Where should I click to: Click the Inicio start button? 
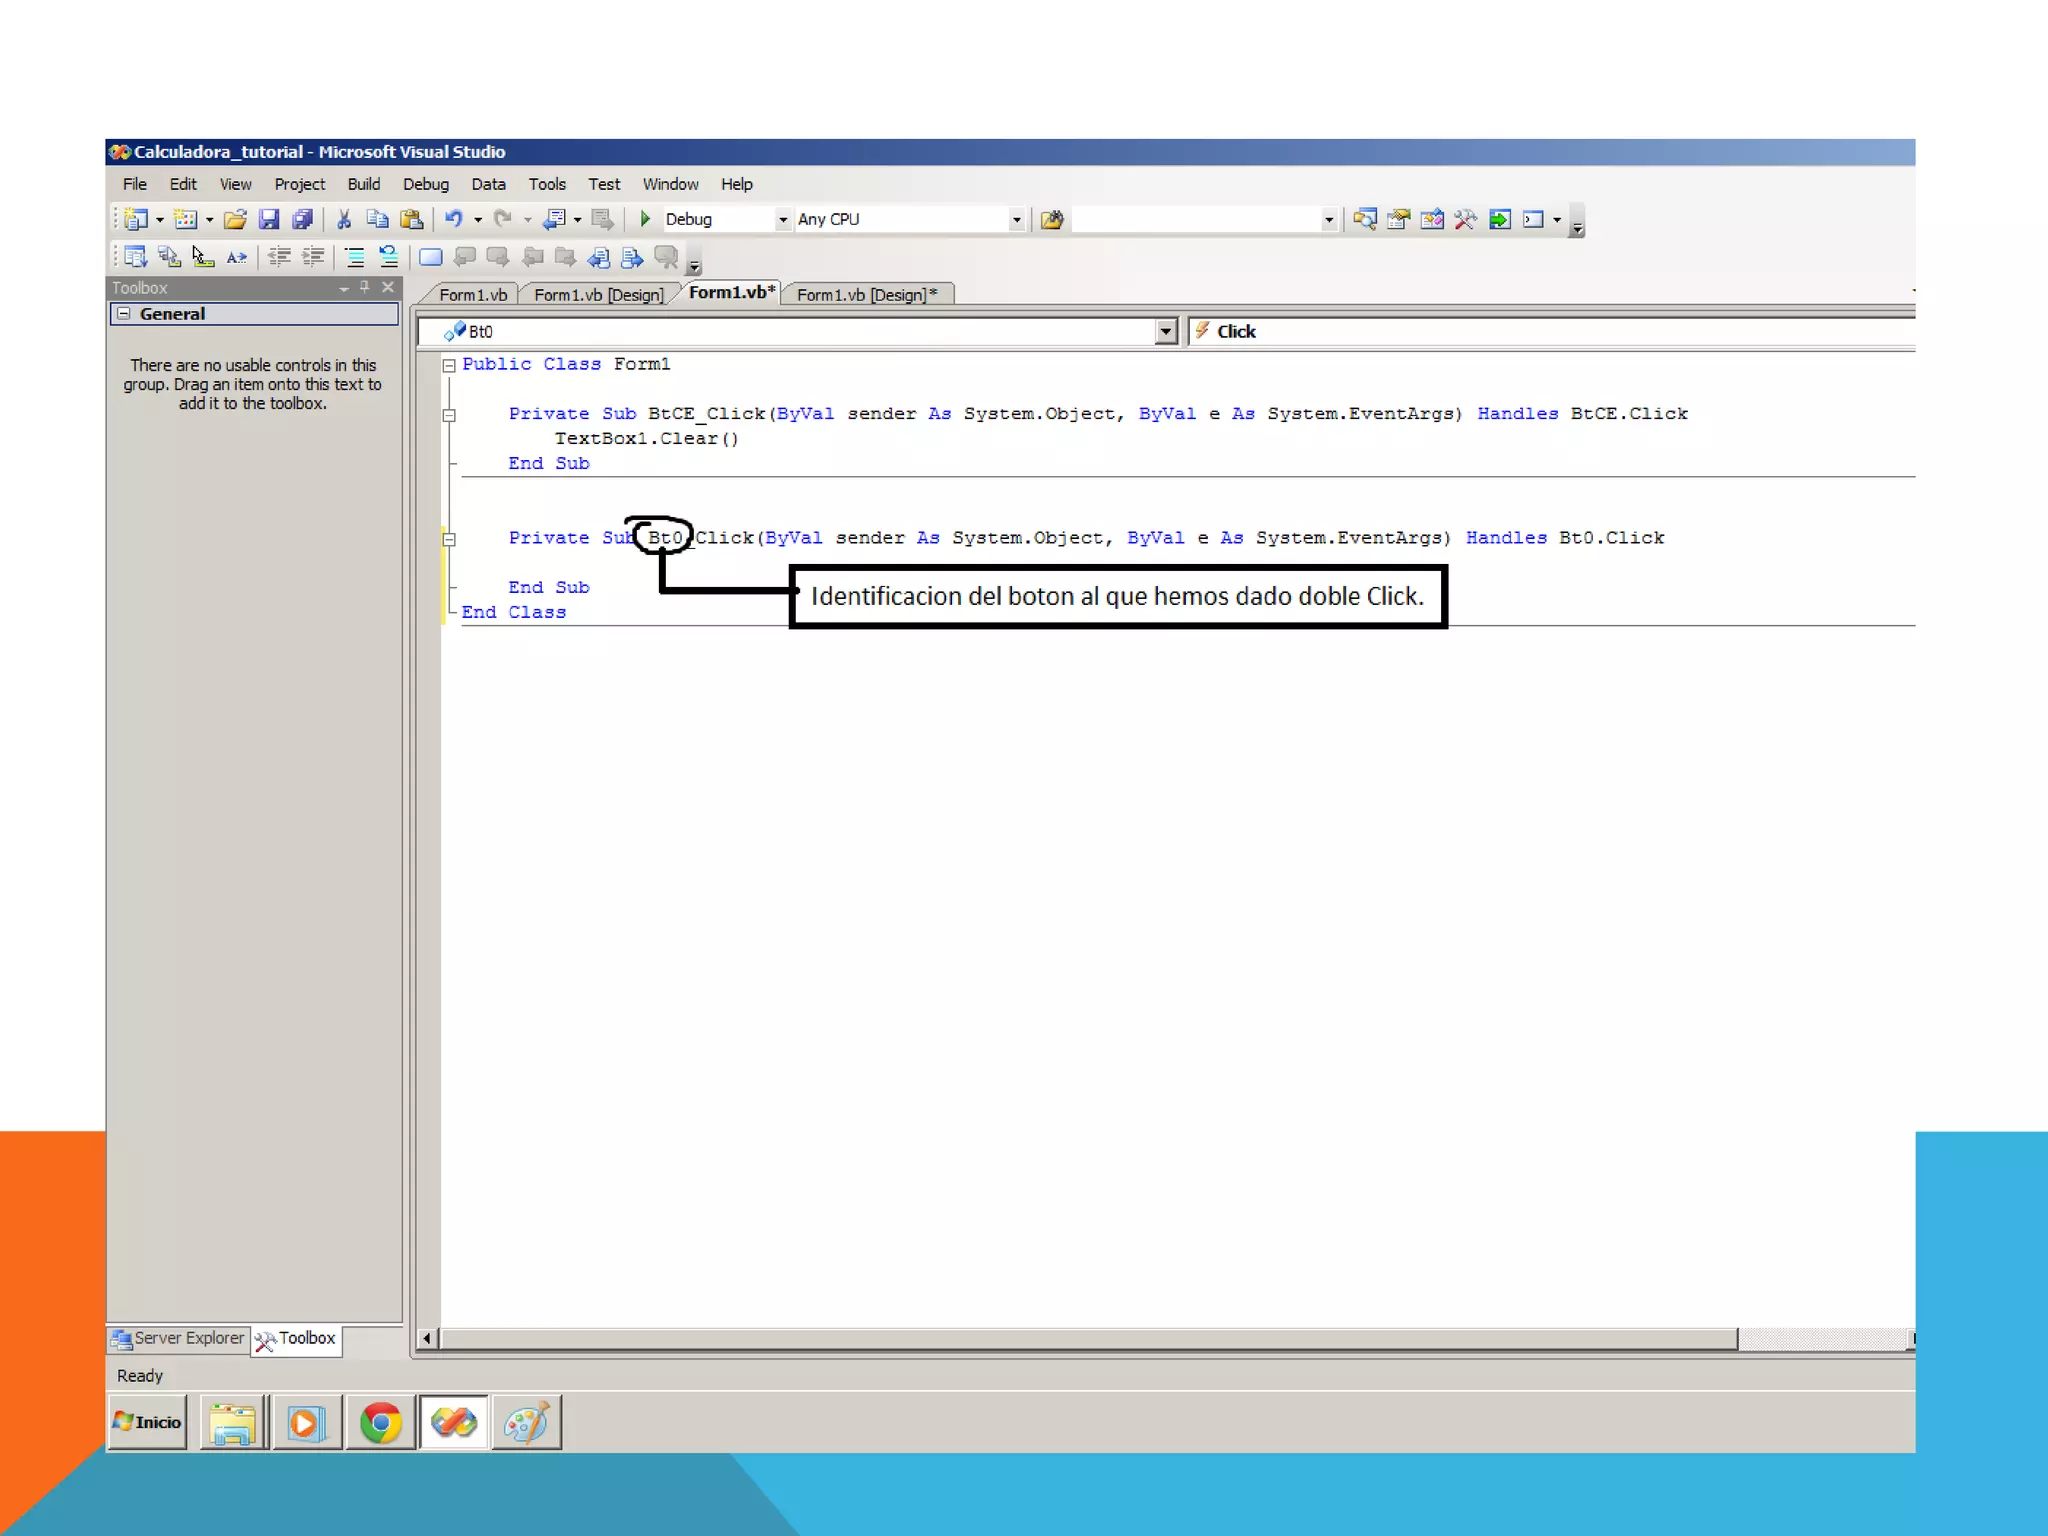tap(148, 1422)
